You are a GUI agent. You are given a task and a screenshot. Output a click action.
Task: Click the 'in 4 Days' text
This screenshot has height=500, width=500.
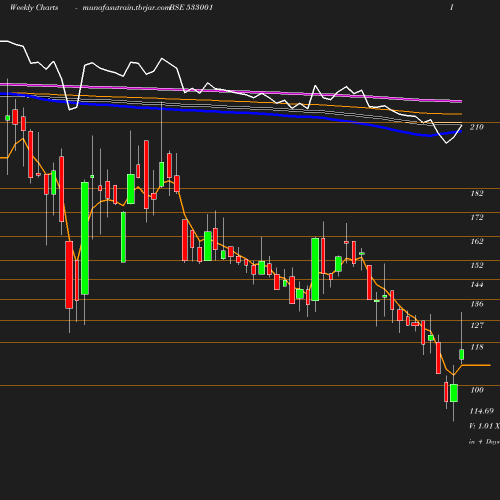tap(484, 442)
